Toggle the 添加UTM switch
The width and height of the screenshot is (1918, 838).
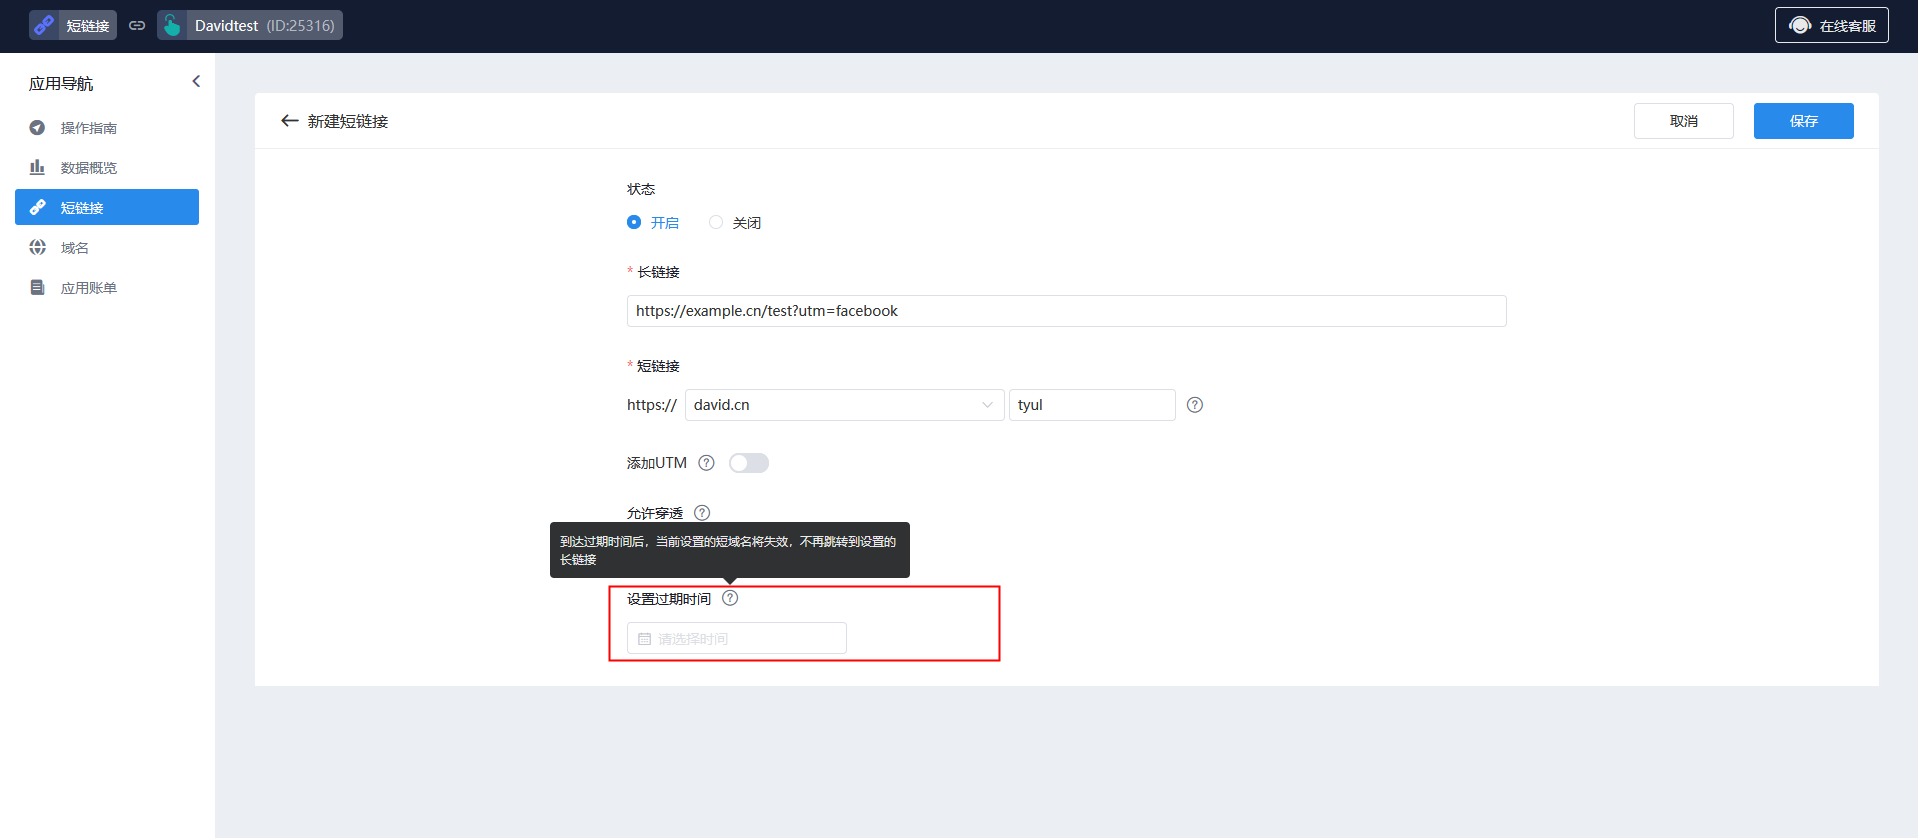[x=749, y=463]
